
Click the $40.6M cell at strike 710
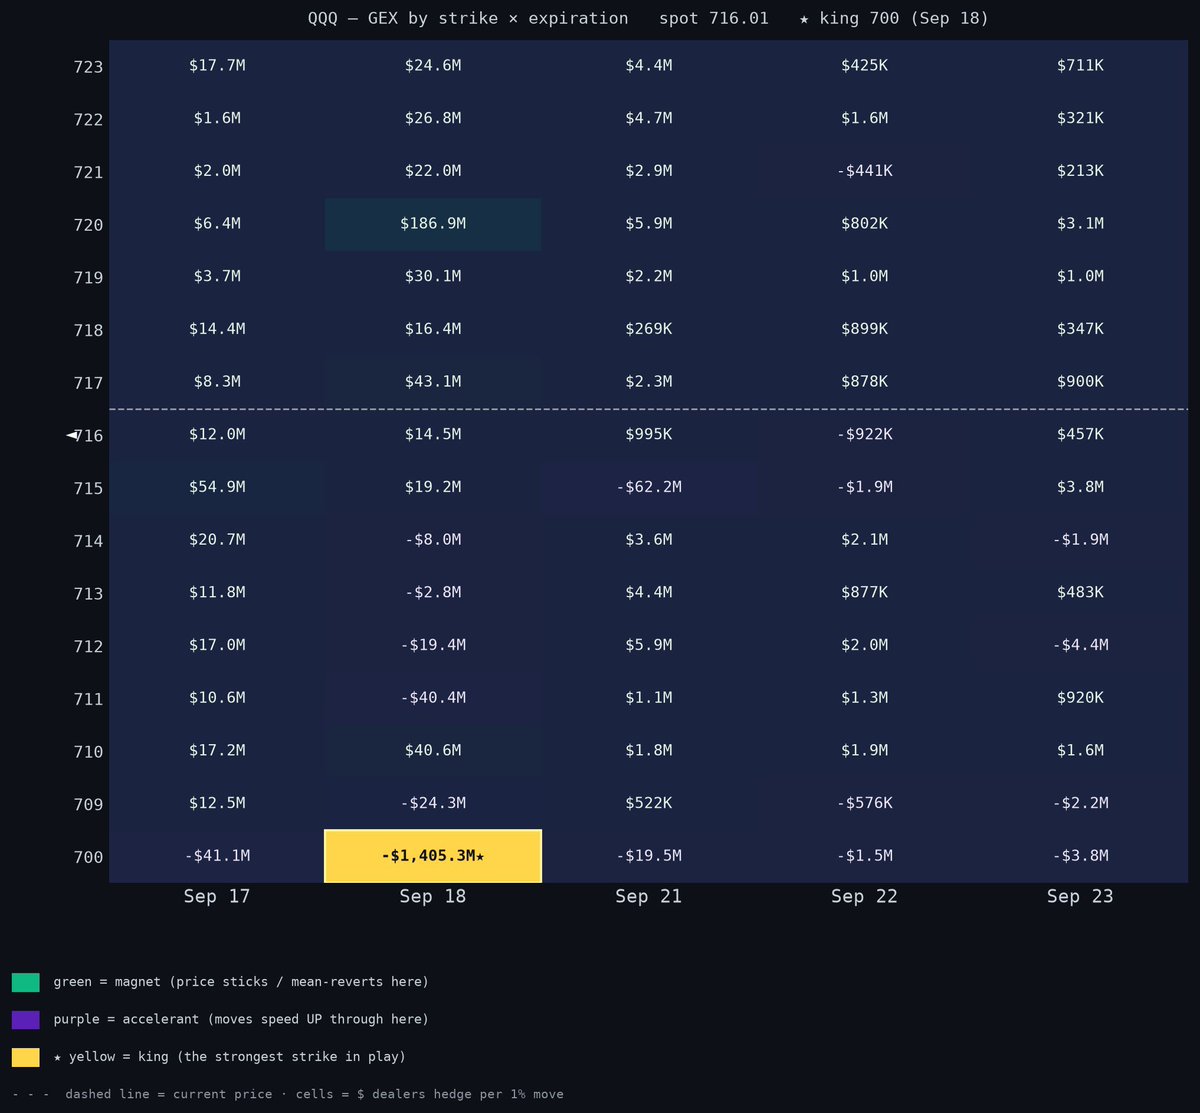point(433,751)
